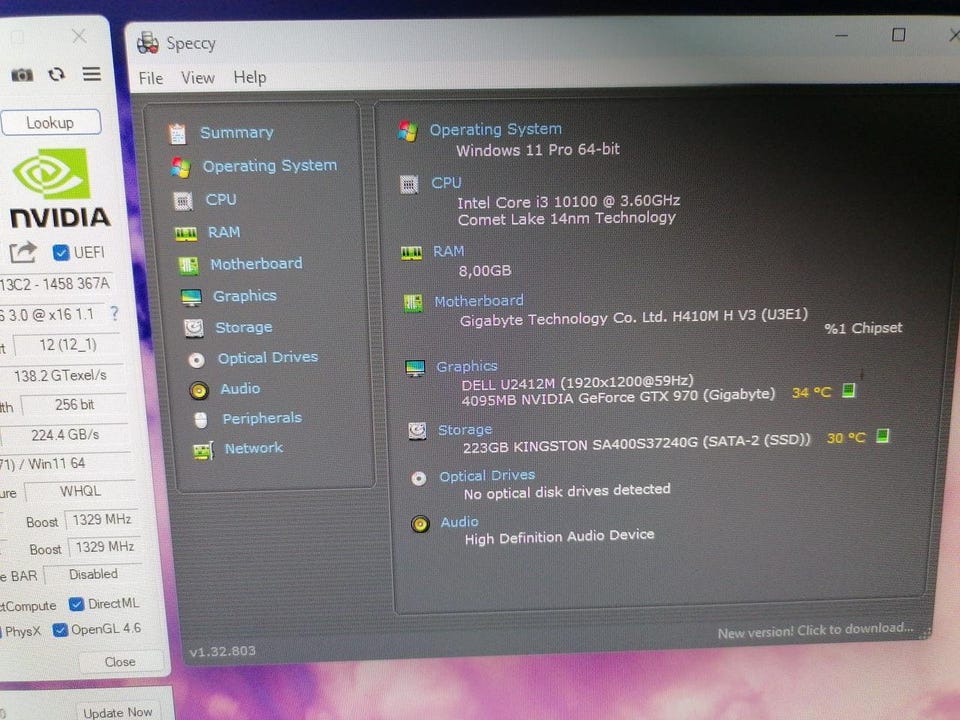Viewport: 960px width, 720px height.
Task: Select Graphics in the sidebar
Action: 245,296
